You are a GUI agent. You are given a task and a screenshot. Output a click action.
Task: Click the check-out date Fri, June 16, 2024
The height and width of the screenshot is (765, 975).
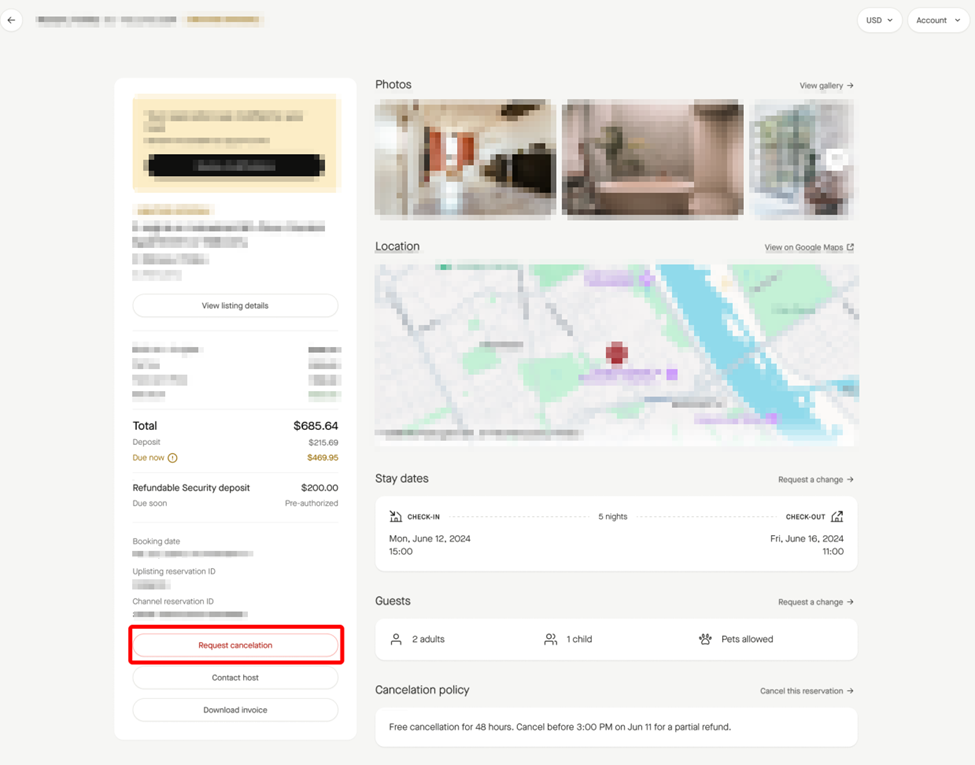(x=806, y=539)
